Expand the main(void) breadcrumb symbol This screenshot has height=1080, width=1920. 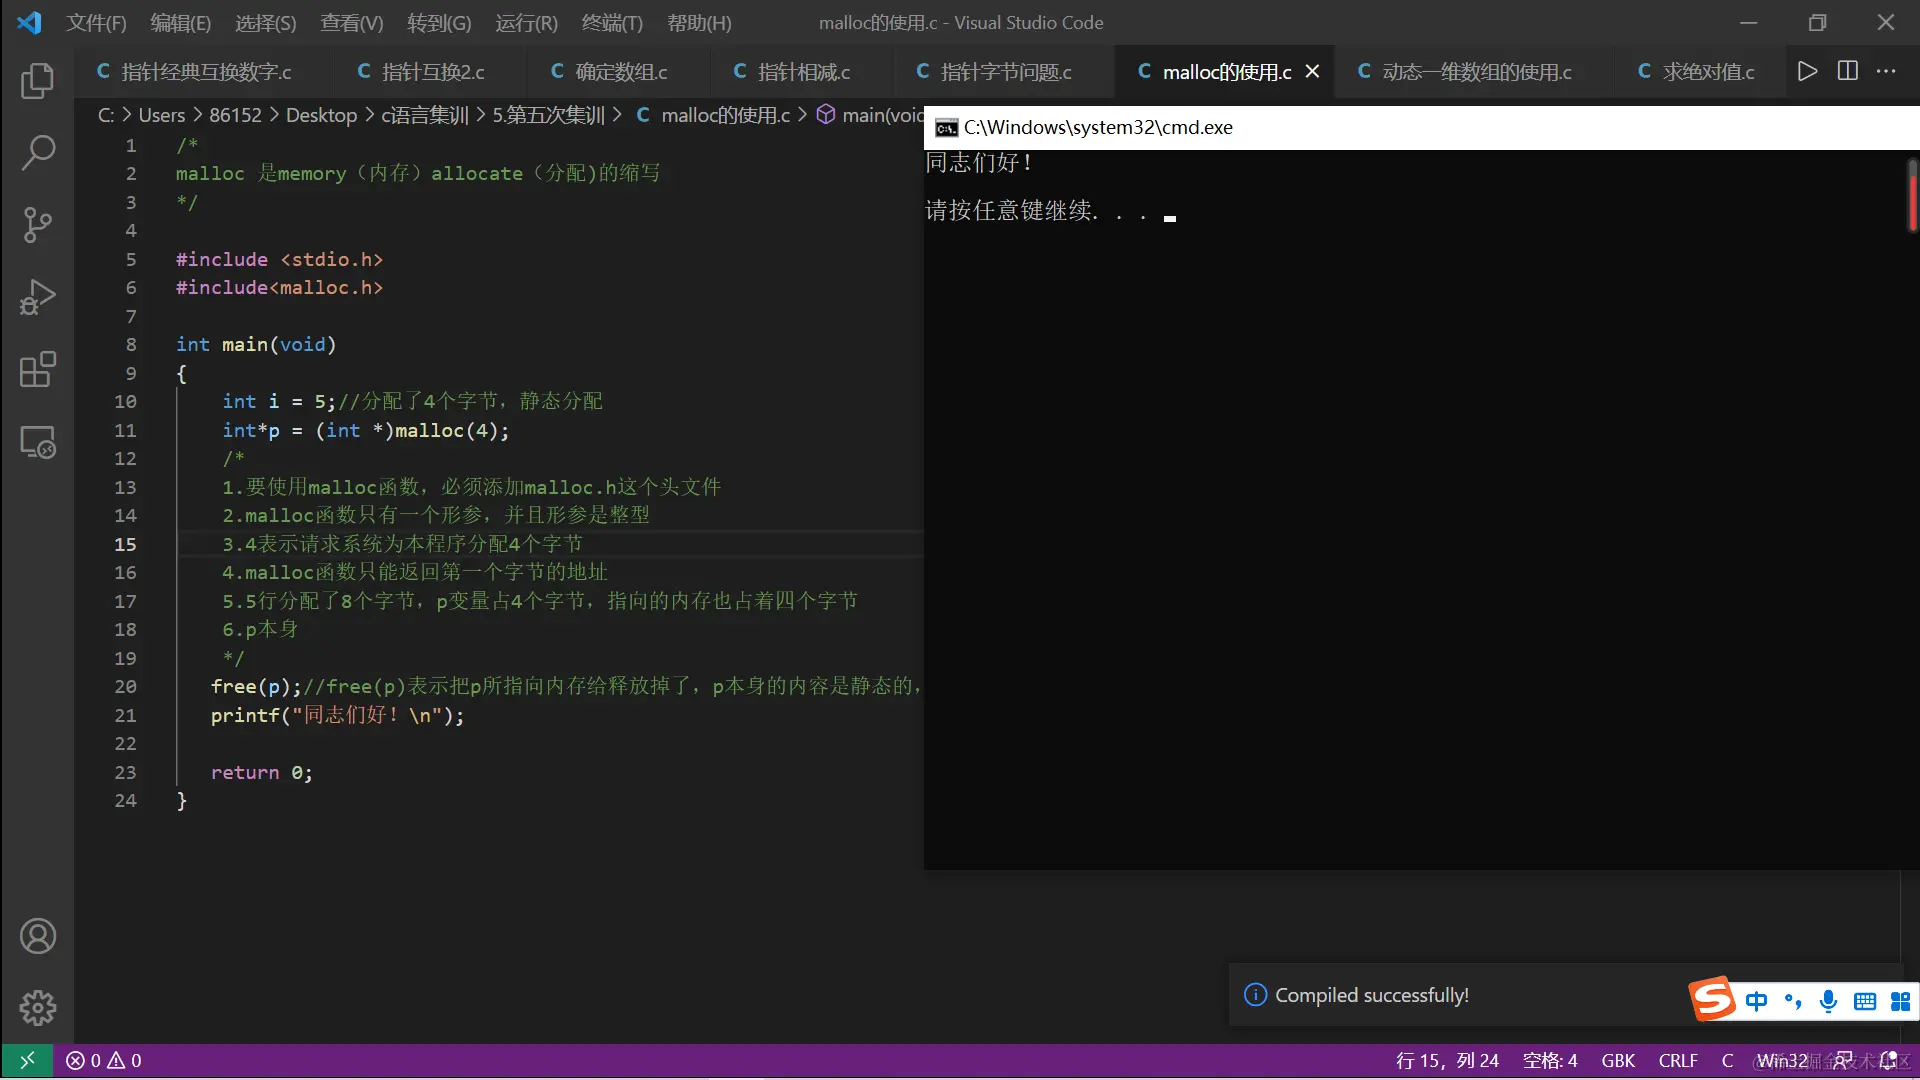tap(882, 115)
